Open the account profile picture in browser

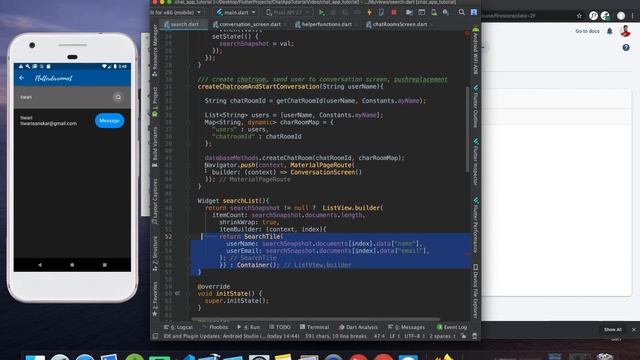(625, 31)
